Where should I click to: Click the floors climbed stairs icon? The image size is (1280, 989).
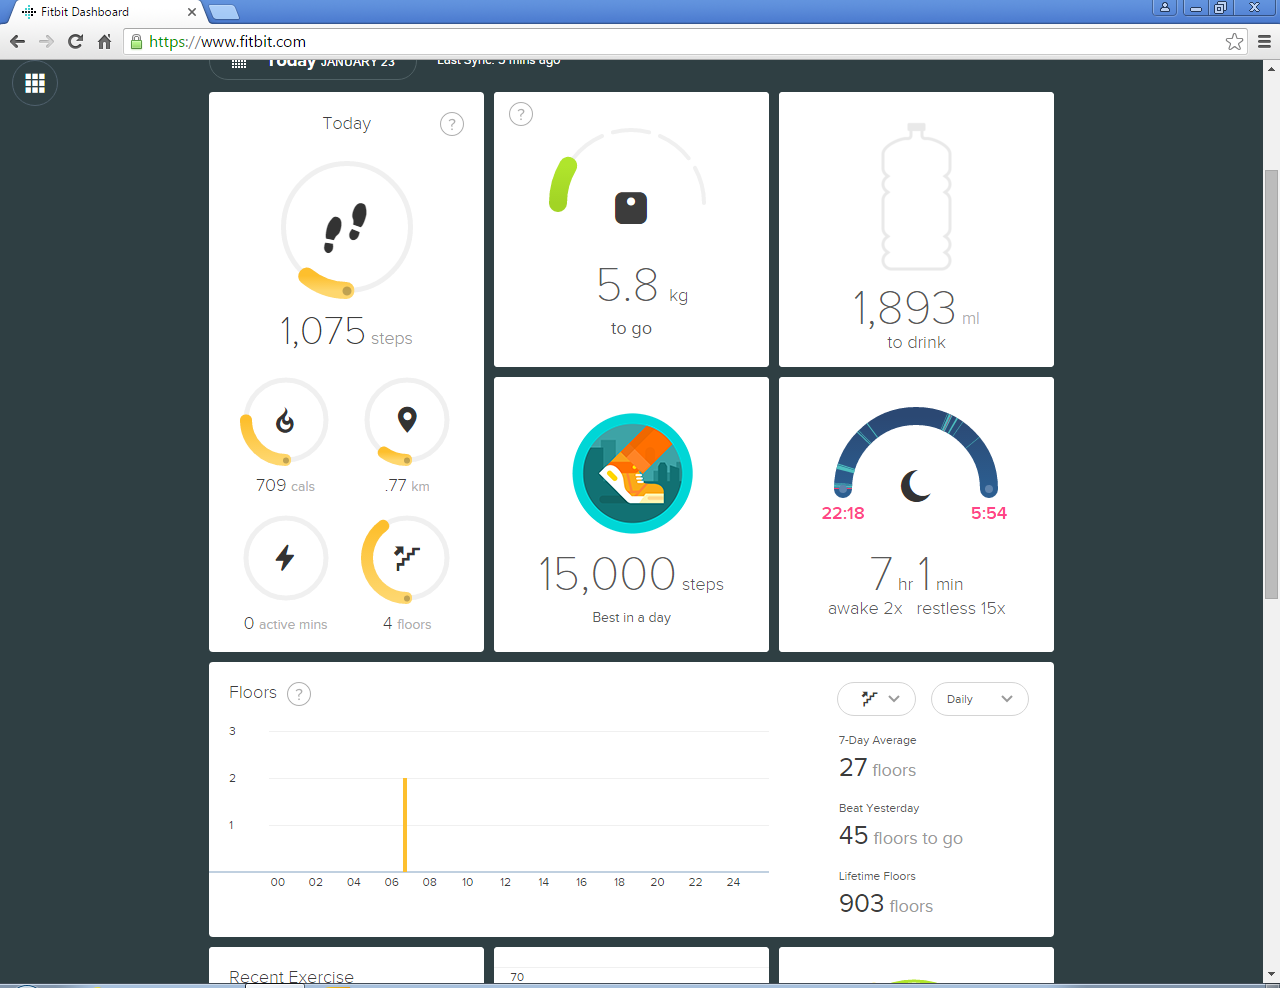click(407, 558)
